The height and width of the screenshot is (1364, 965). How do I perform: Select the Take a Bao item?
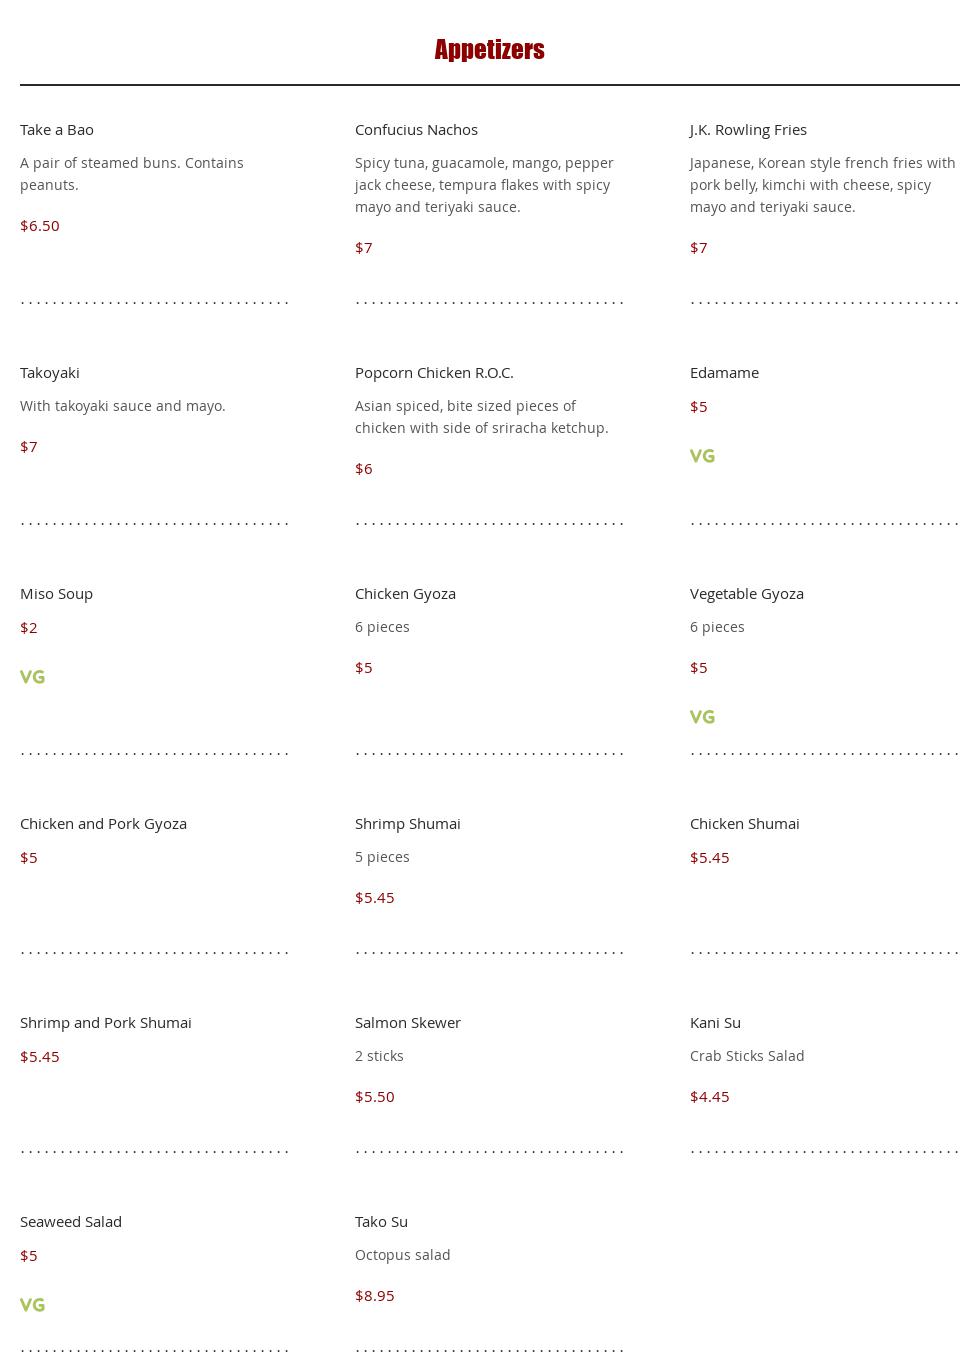pyautogui.click(x=57, y=130)
